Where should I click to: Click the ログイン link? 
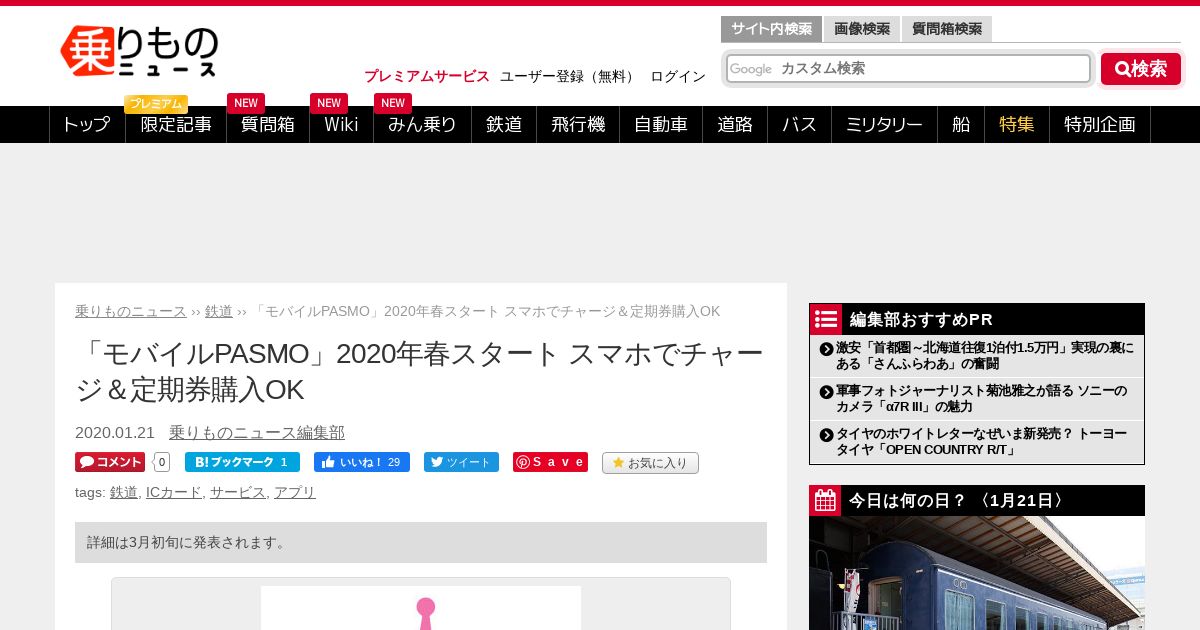point(678,76)
